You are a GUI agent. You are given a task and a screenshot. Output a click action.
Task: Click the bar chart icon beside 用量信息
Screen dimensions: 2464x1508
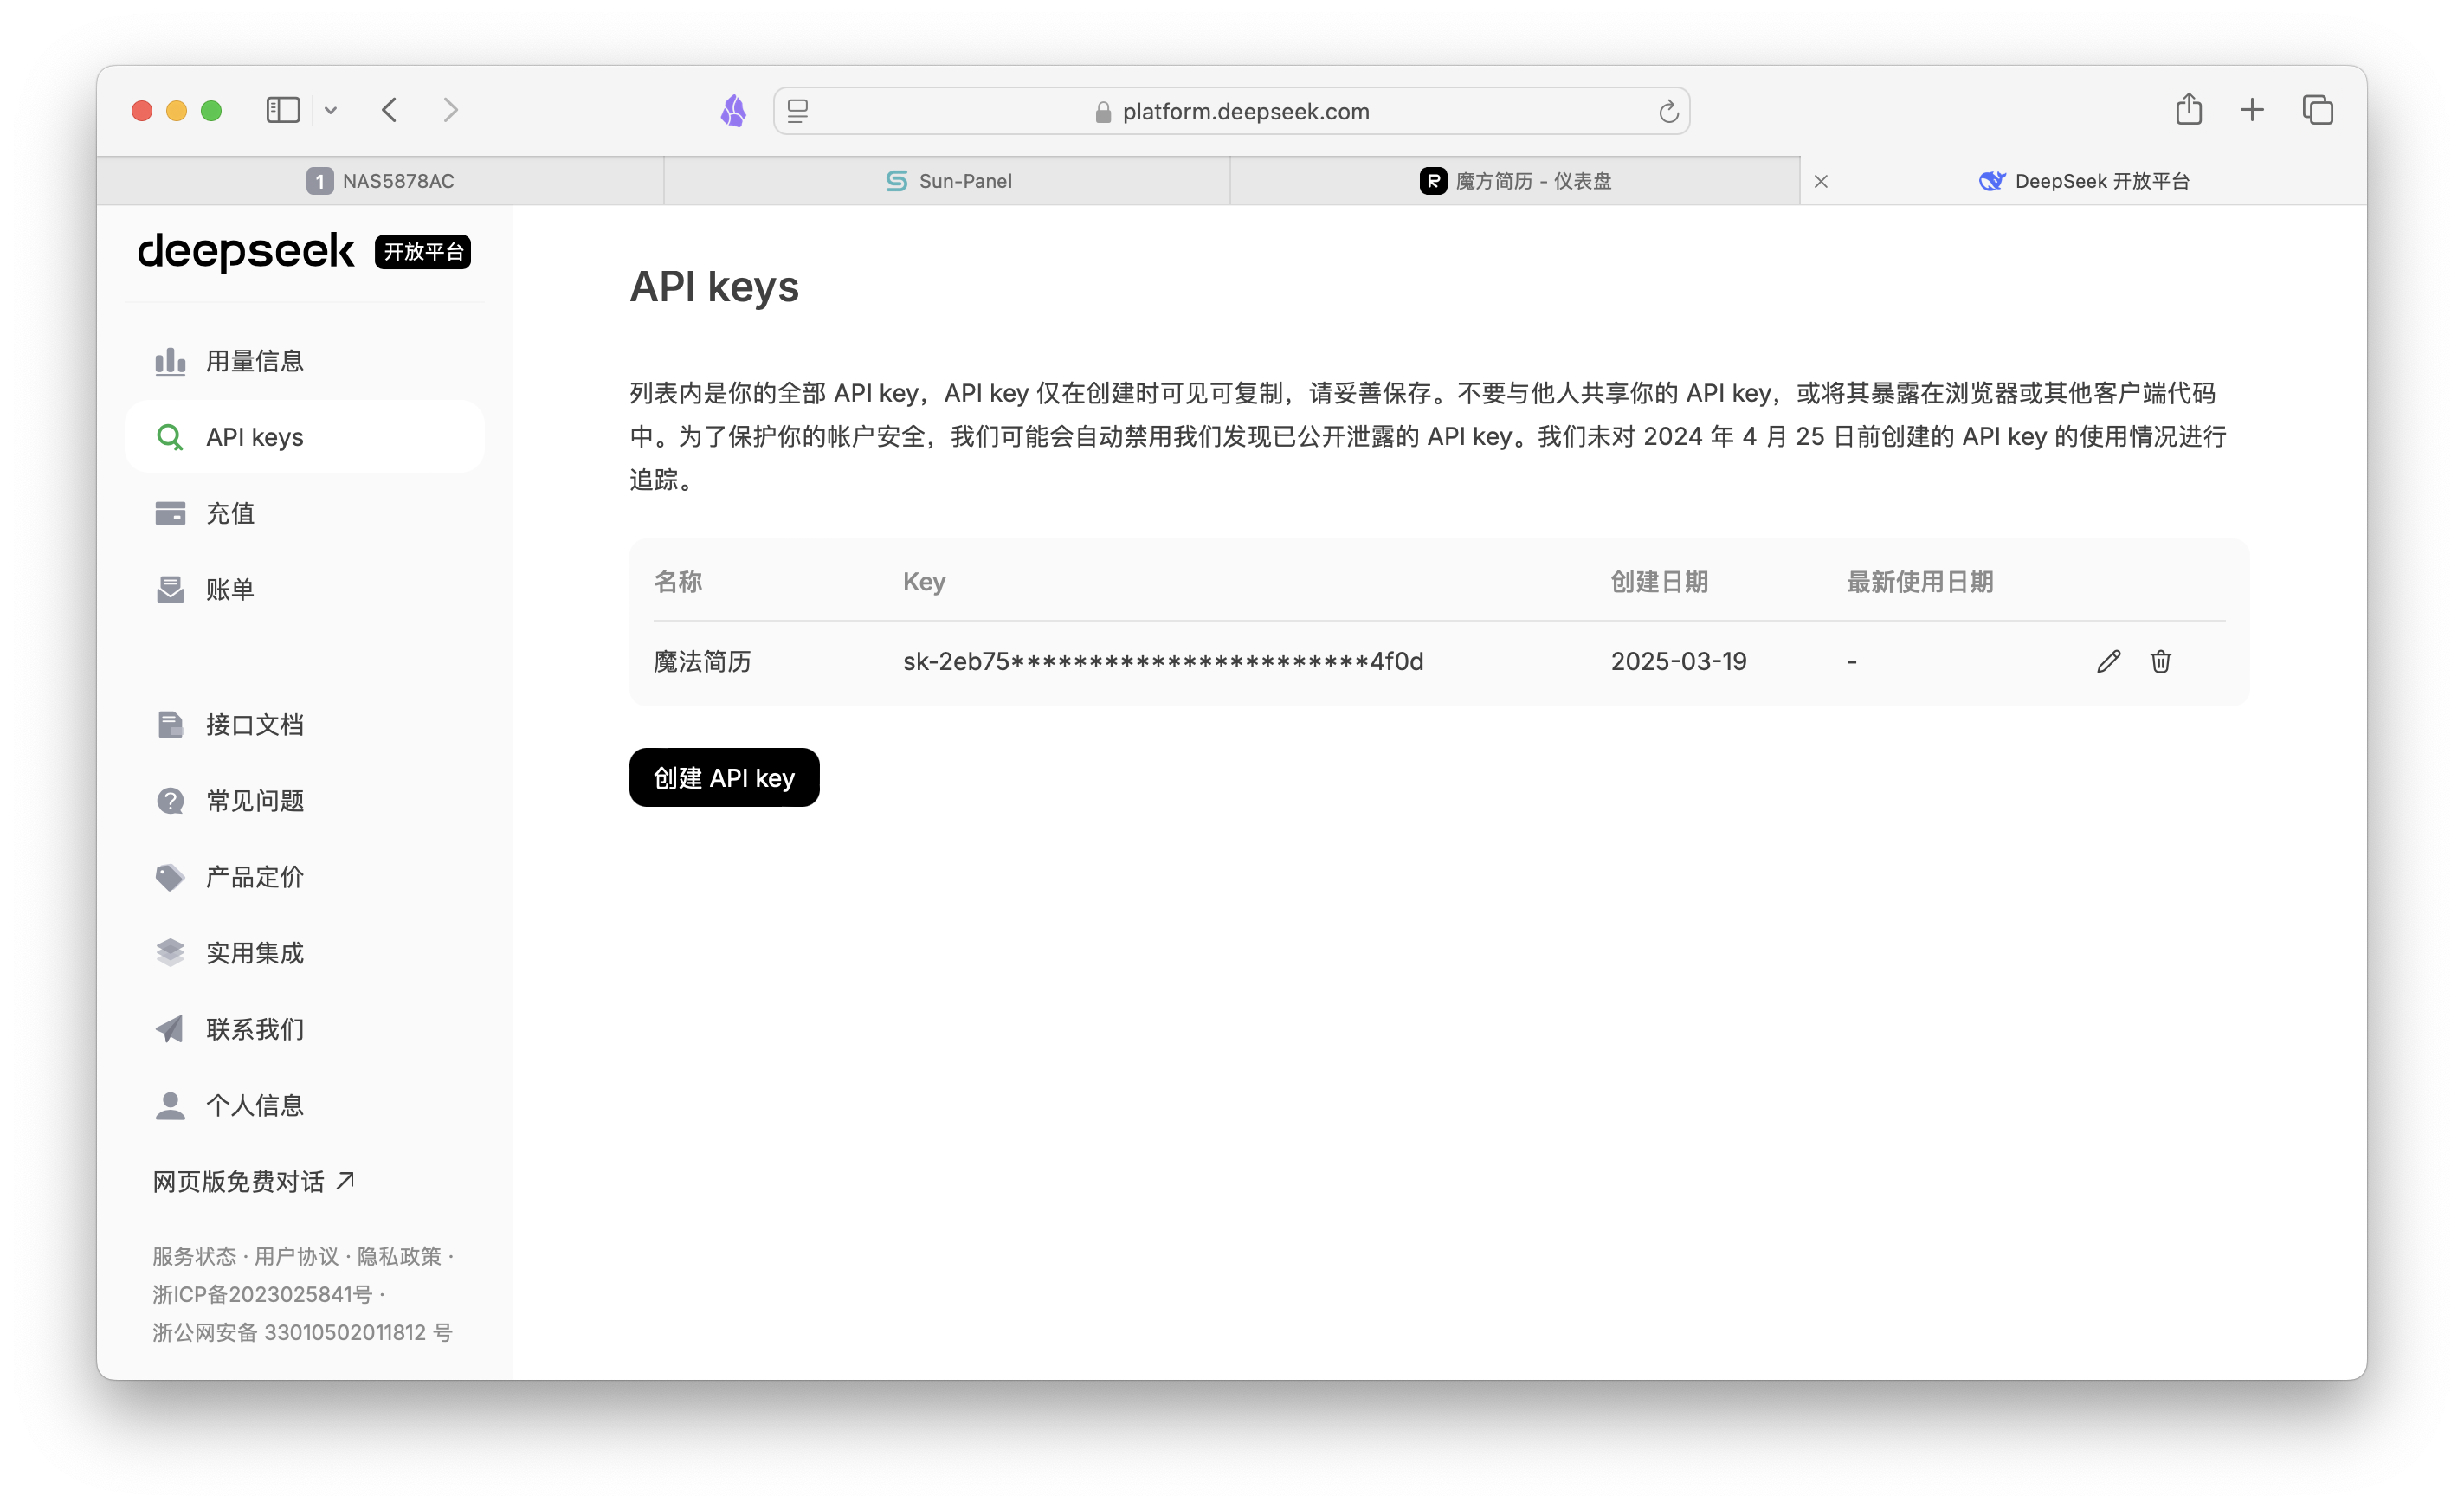(170, 361)
